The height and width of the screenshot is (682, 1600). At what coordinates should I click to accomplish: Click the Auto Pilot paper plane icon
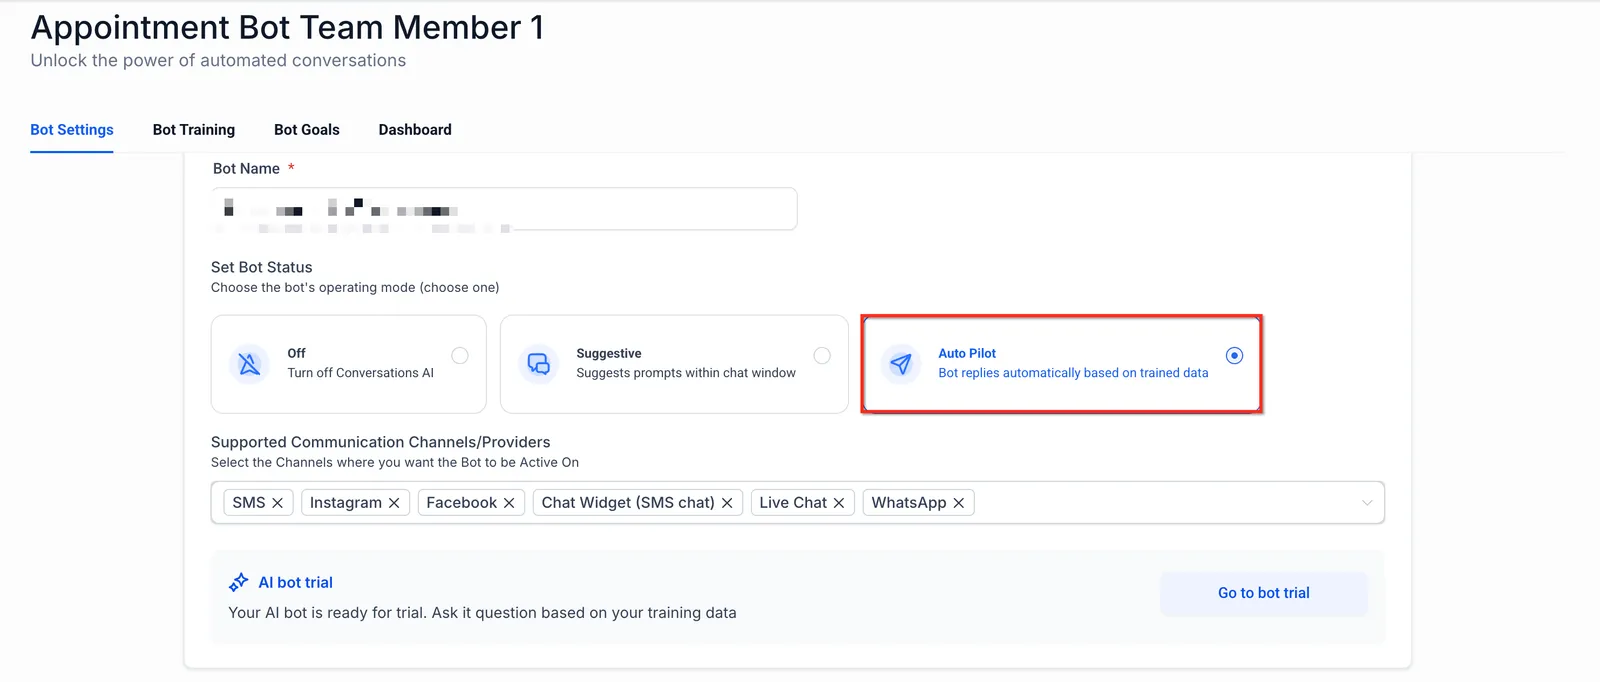[x=901, y=364]
